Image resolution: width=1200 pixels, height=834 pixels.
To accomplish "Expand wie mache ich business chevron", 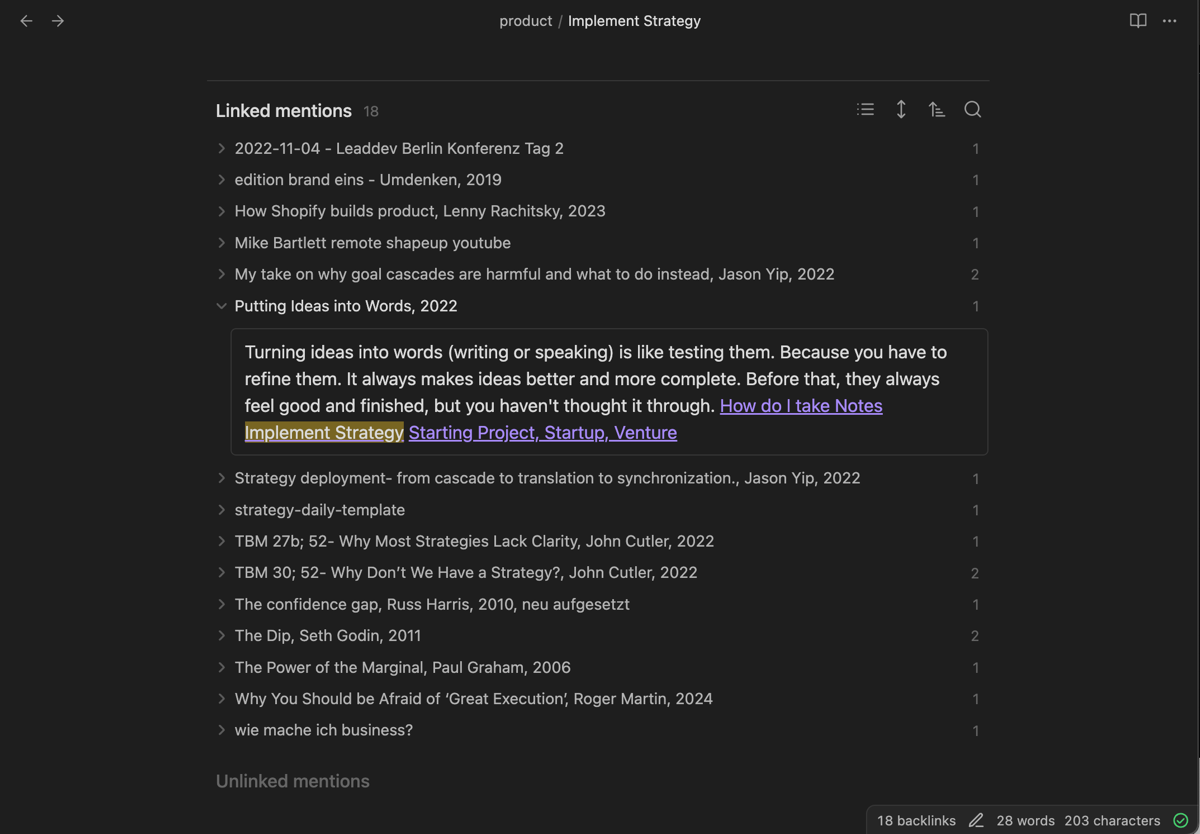I will [222, 730].
